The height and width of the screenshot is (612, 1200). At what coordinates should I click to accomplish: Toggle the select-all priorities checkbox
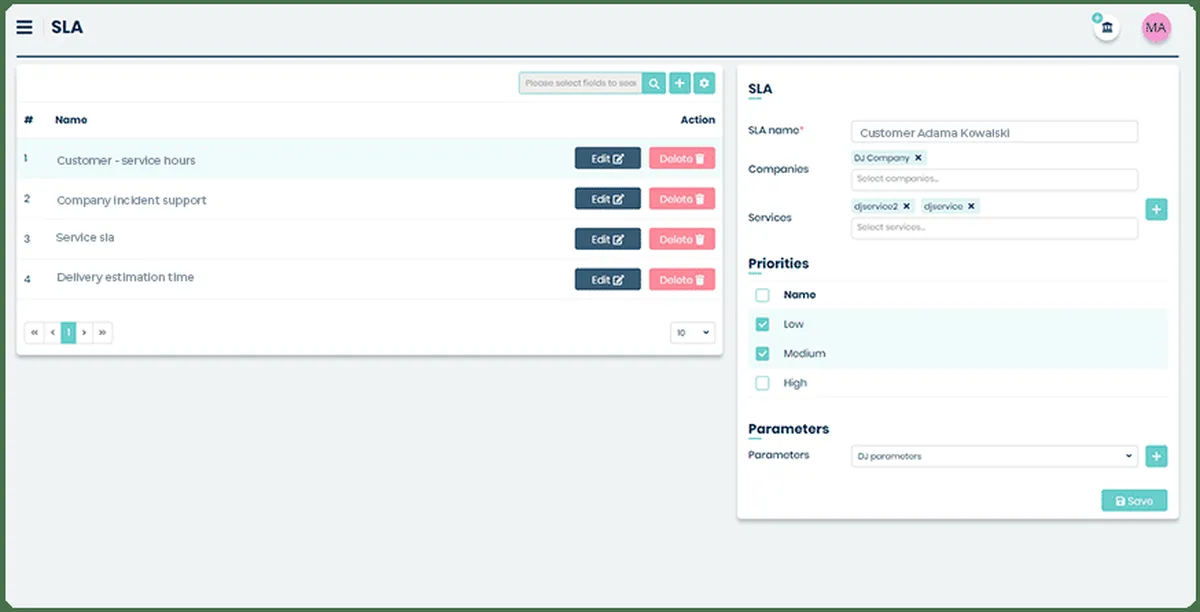[x=763, y=295]
